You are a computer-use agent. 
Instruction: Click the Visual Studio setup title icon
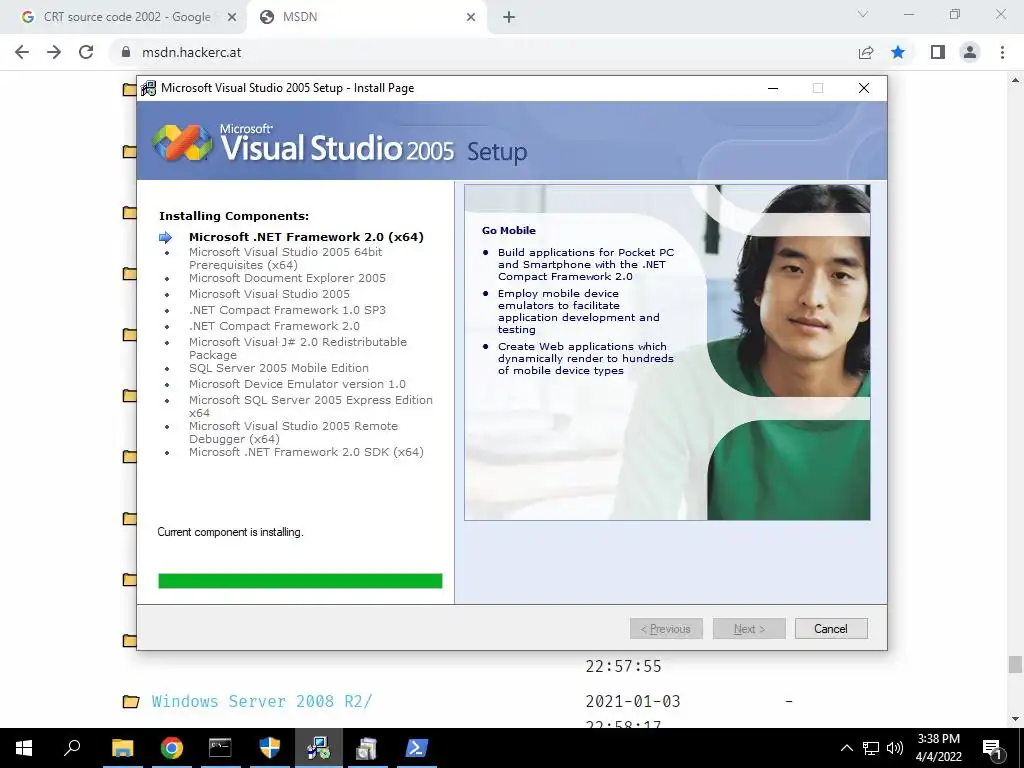pos(149,88)
